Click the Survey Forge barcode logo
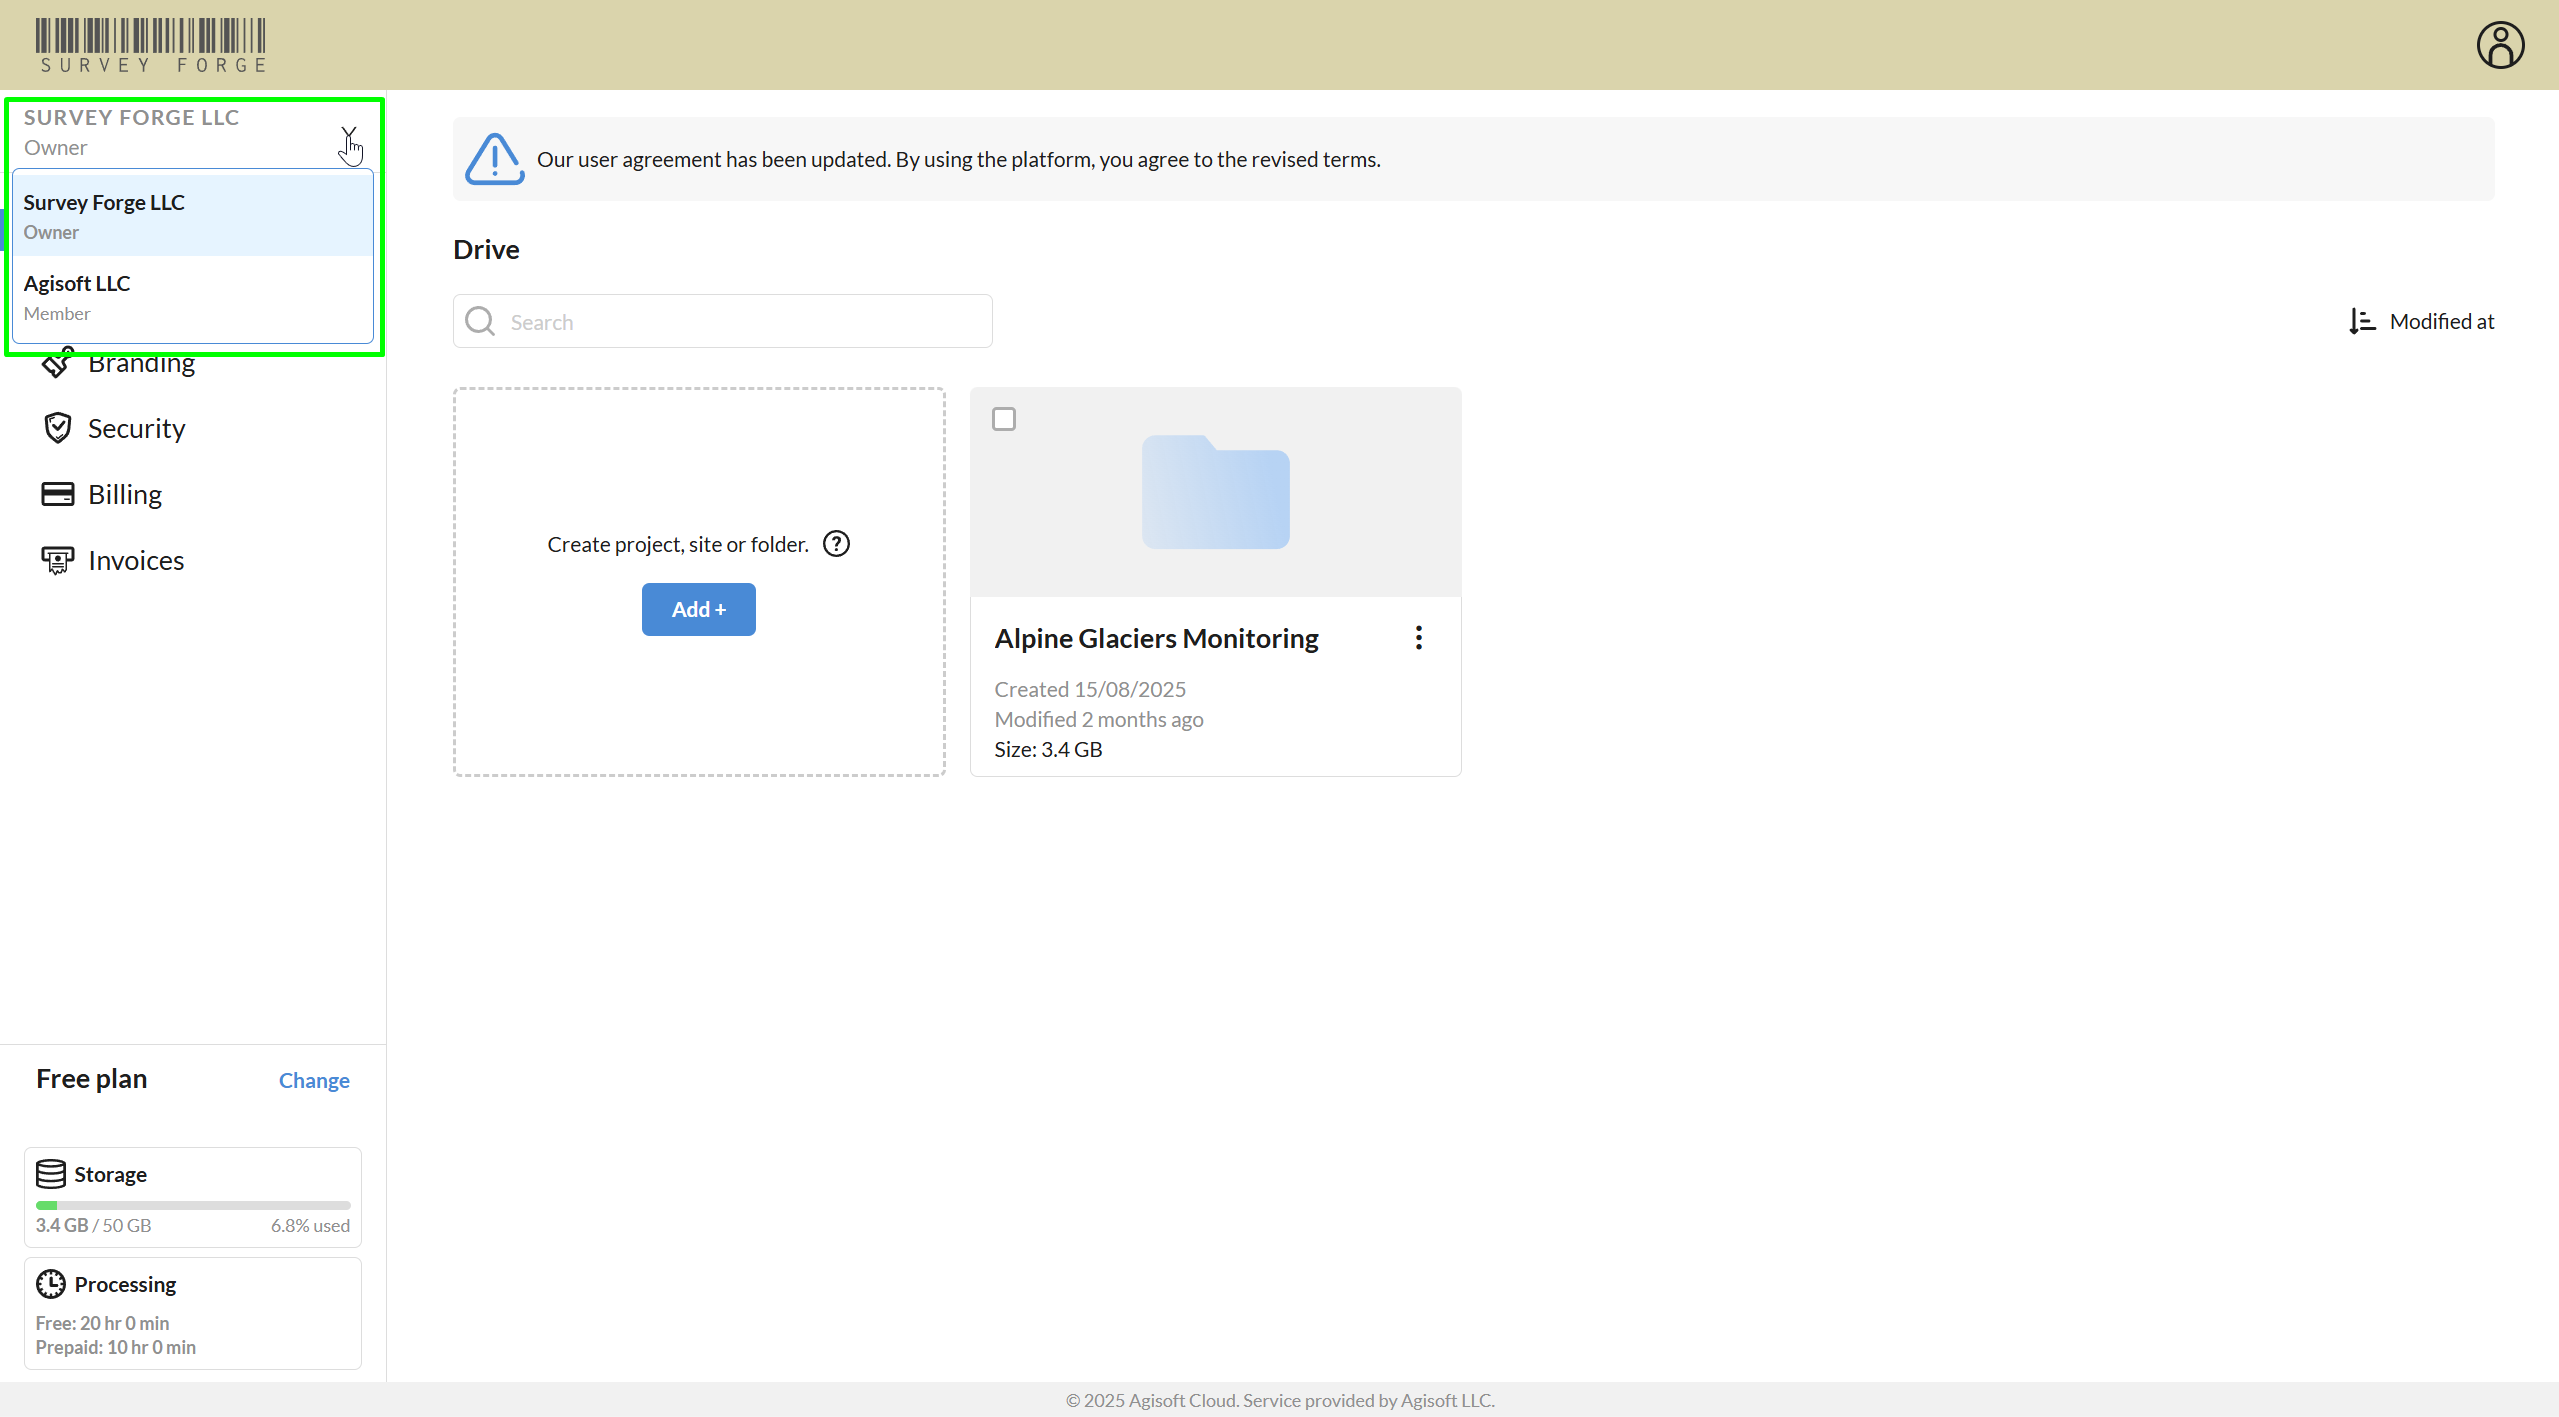This screenshot has width=2559, height=1417. (x=151, y=45)
